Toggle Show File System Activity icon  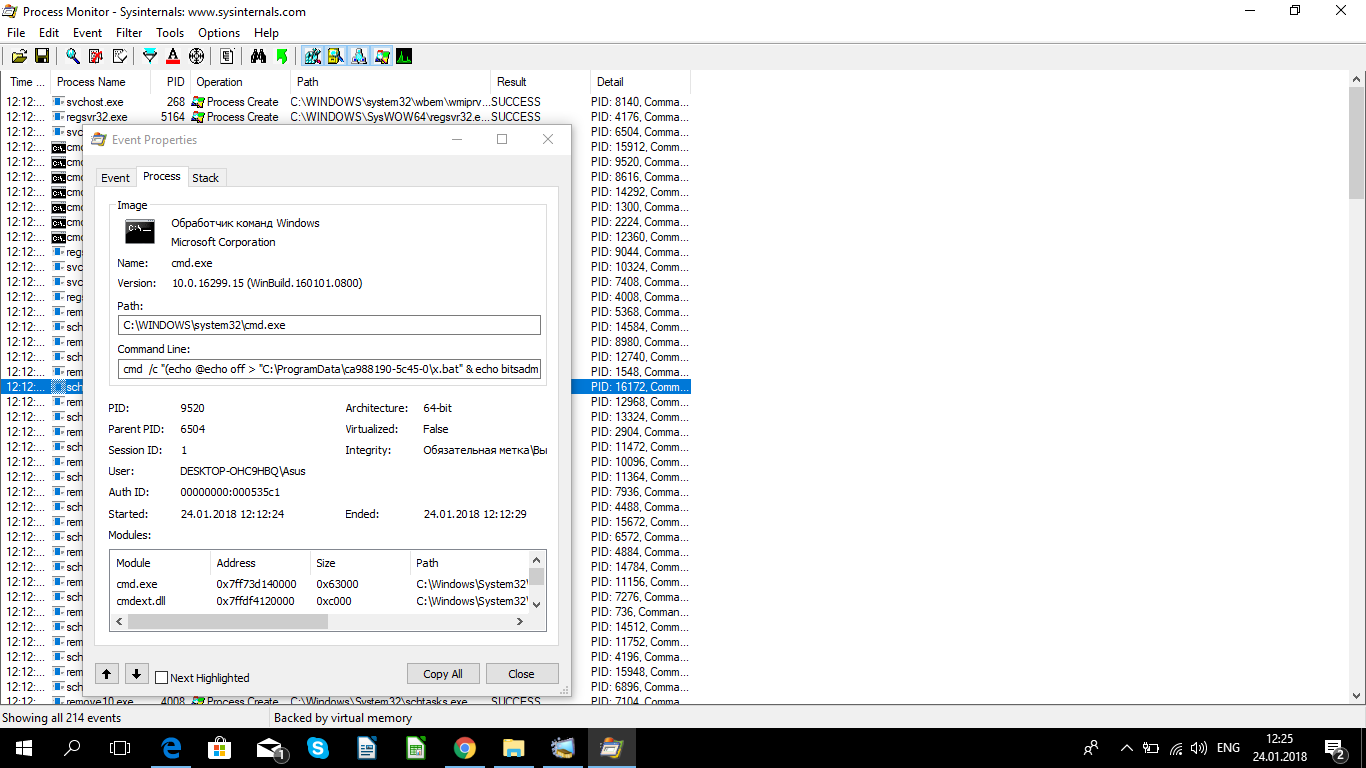tap(335, 56)
